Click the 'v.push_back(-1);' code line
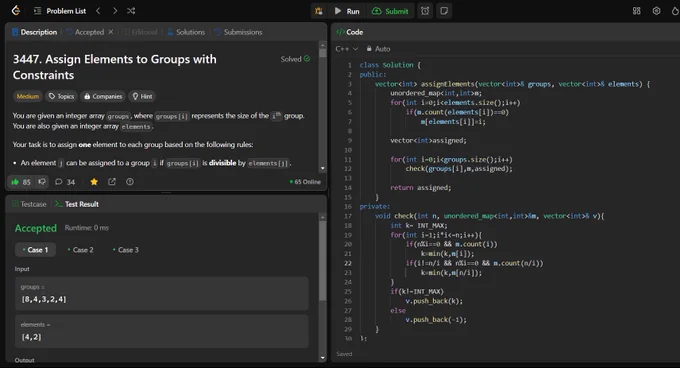The height and width of the screenshot is (368, 680). (x=436, y=320)
